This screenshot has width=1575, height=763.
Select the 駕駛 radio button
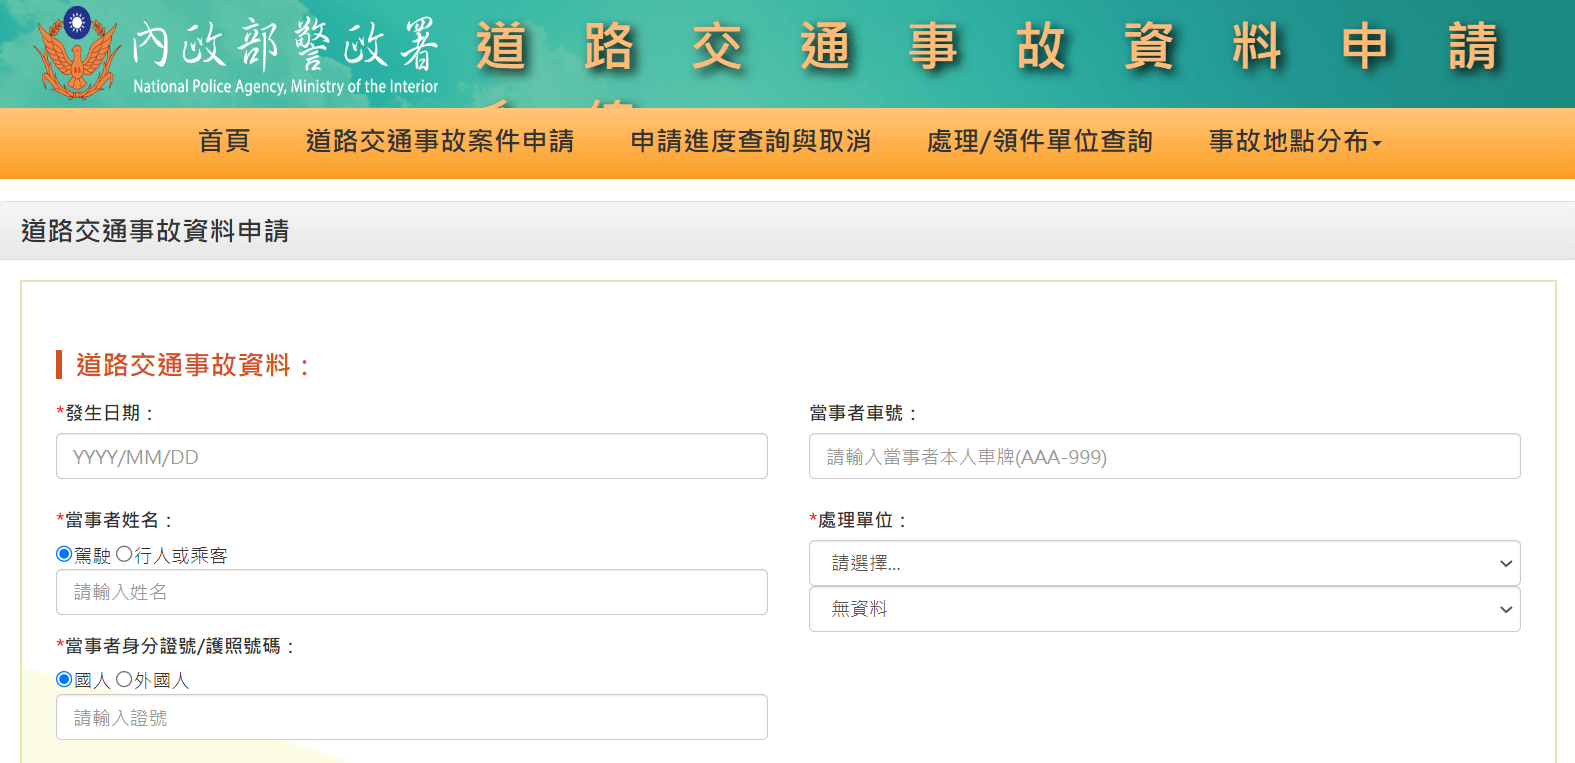[x=64, y=554]
